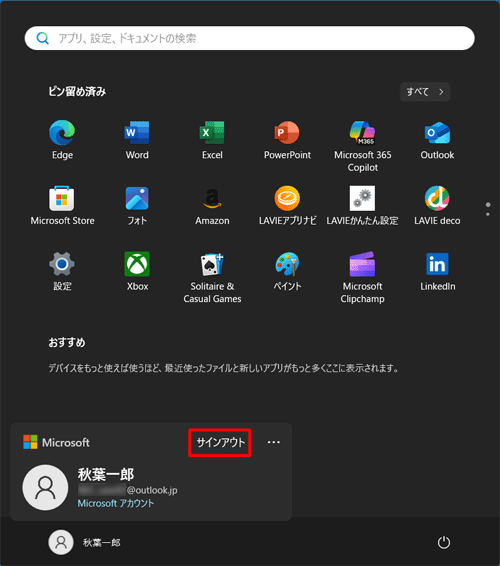The image size is (500, 566).
Task: Go to next pinned page via page dots
Action: coord(488,214)
